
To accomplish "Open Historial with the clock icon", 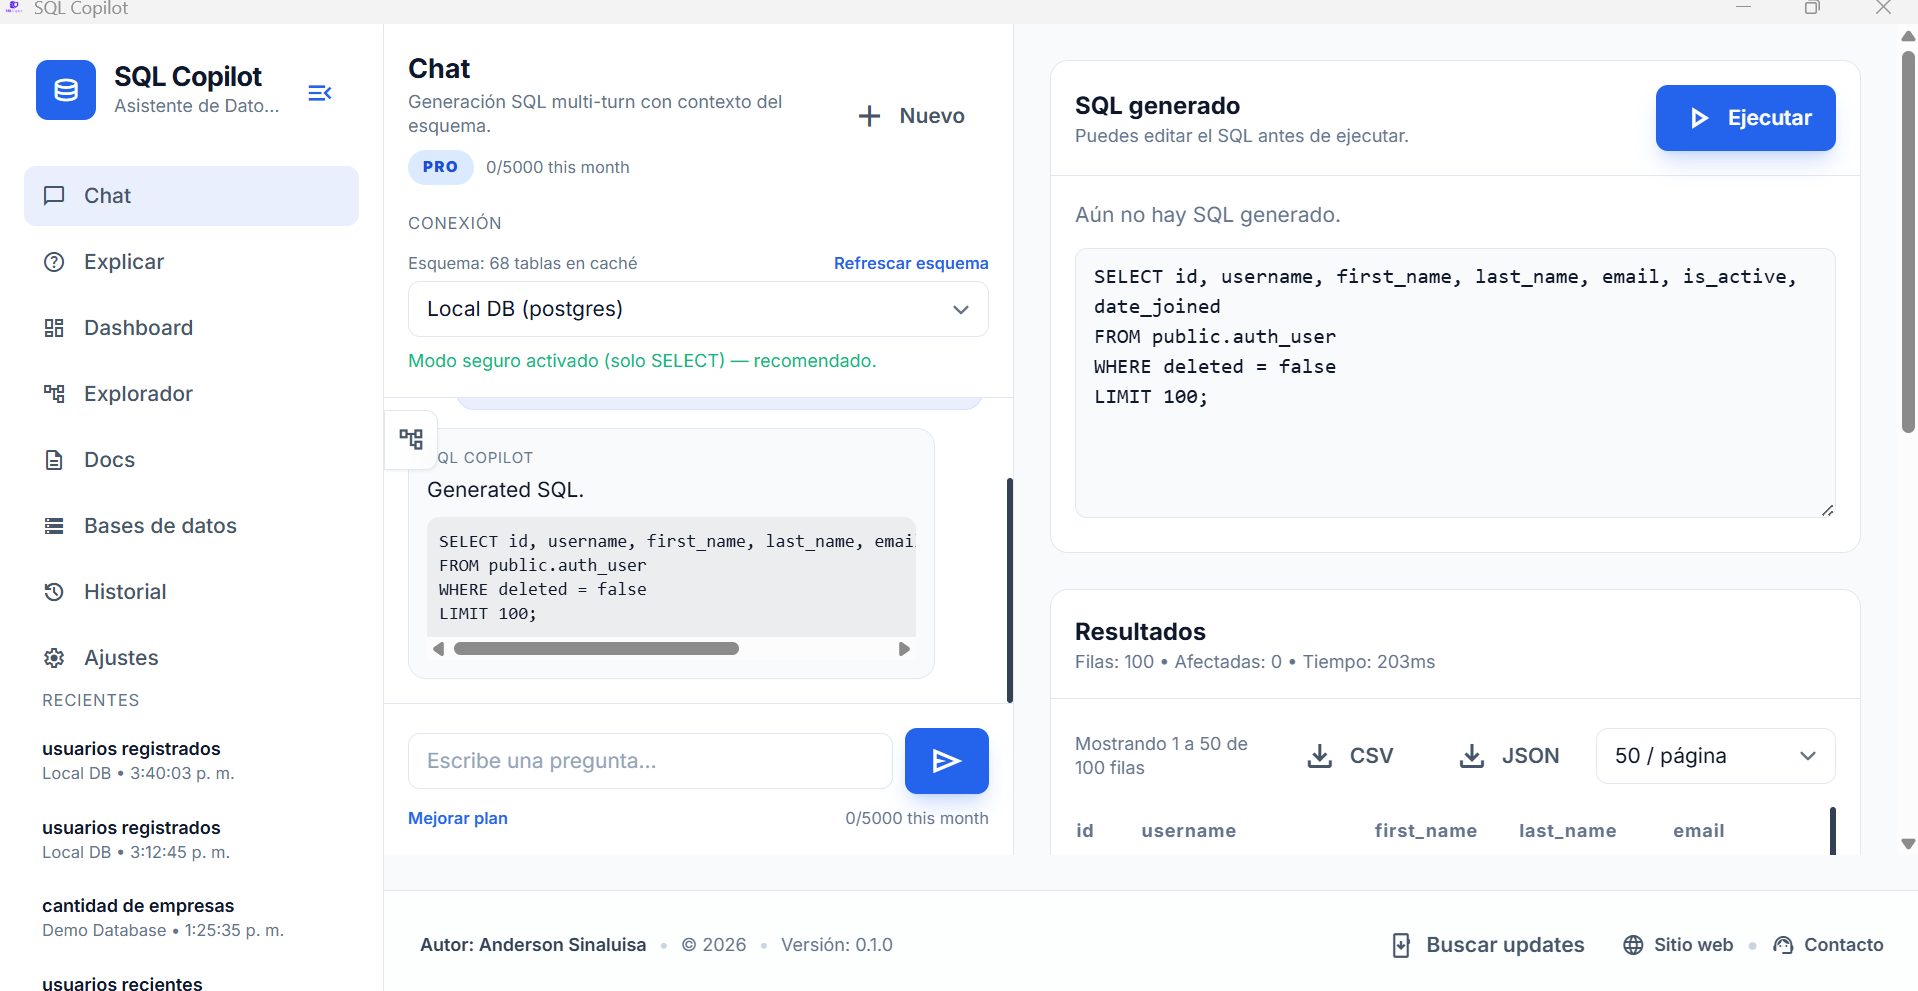I will point(54,591).
